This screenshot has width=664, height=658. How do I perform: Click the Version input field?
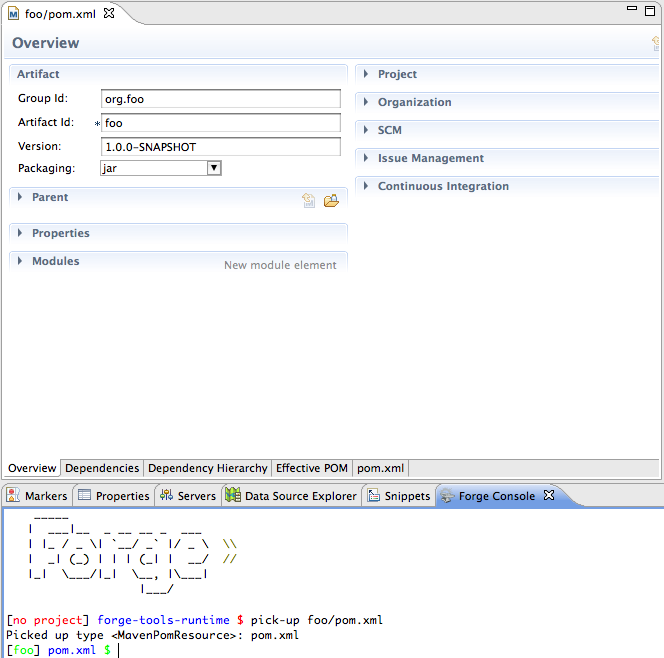coord(221,147)
